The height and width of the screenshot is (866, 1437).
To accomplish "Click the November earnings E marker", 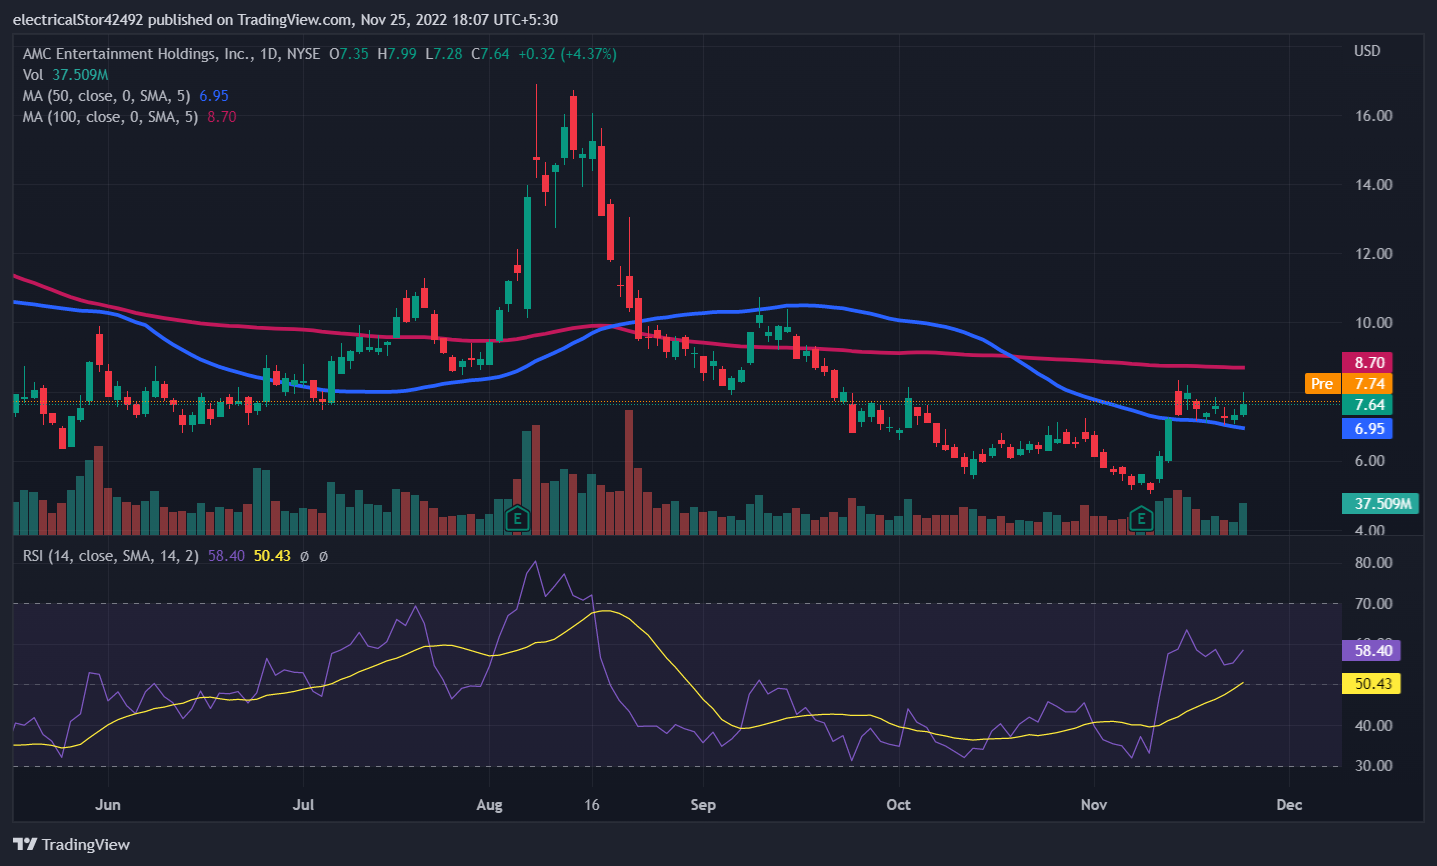I will tap(1141, 518).
